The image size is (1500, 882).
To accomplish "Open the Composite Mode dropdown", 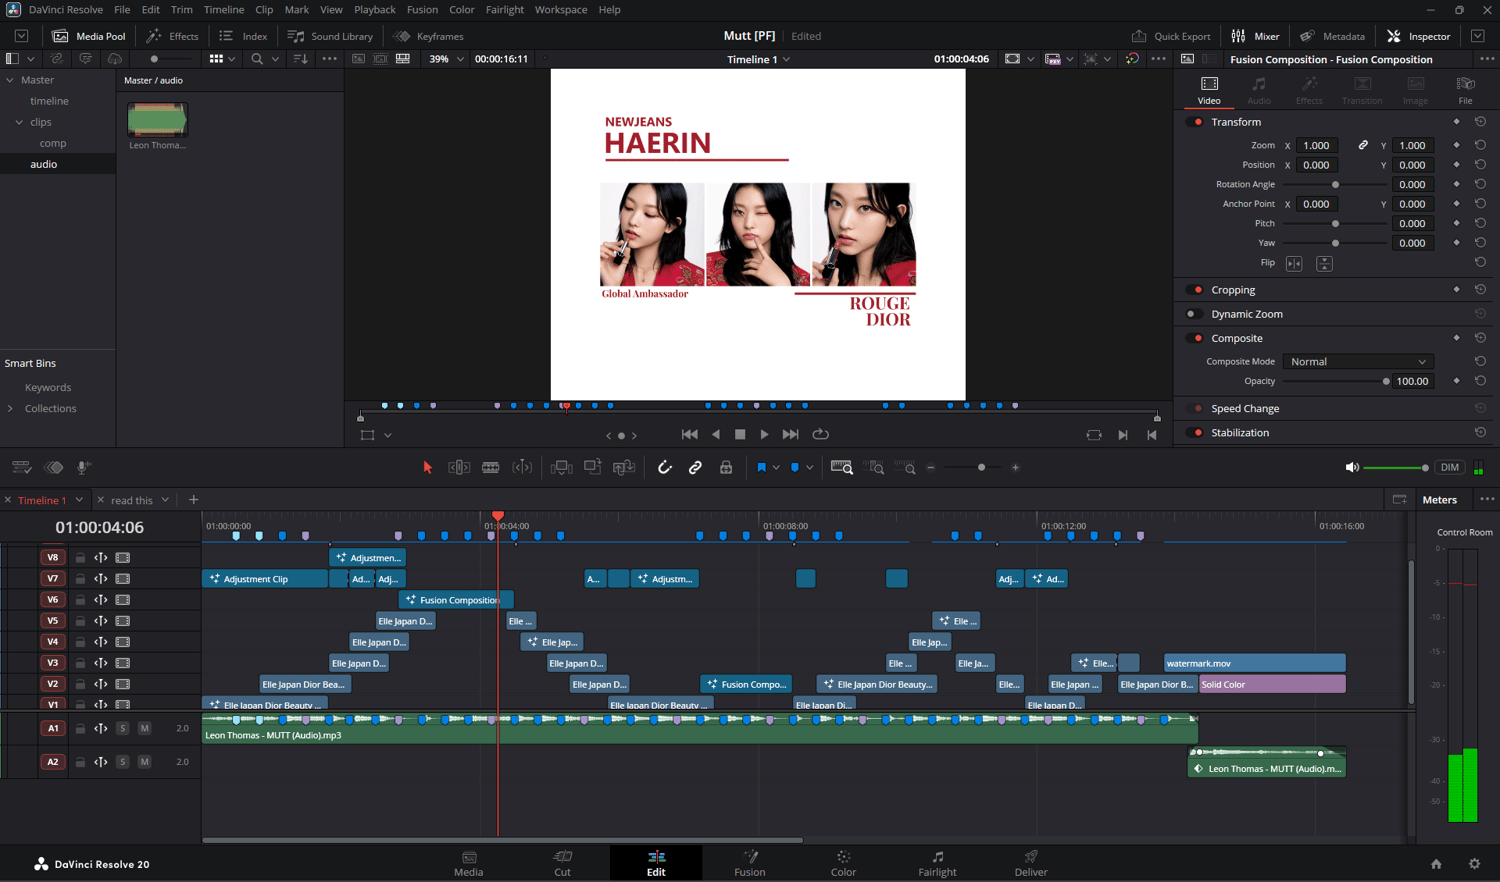I will (x=1358, y=362).
